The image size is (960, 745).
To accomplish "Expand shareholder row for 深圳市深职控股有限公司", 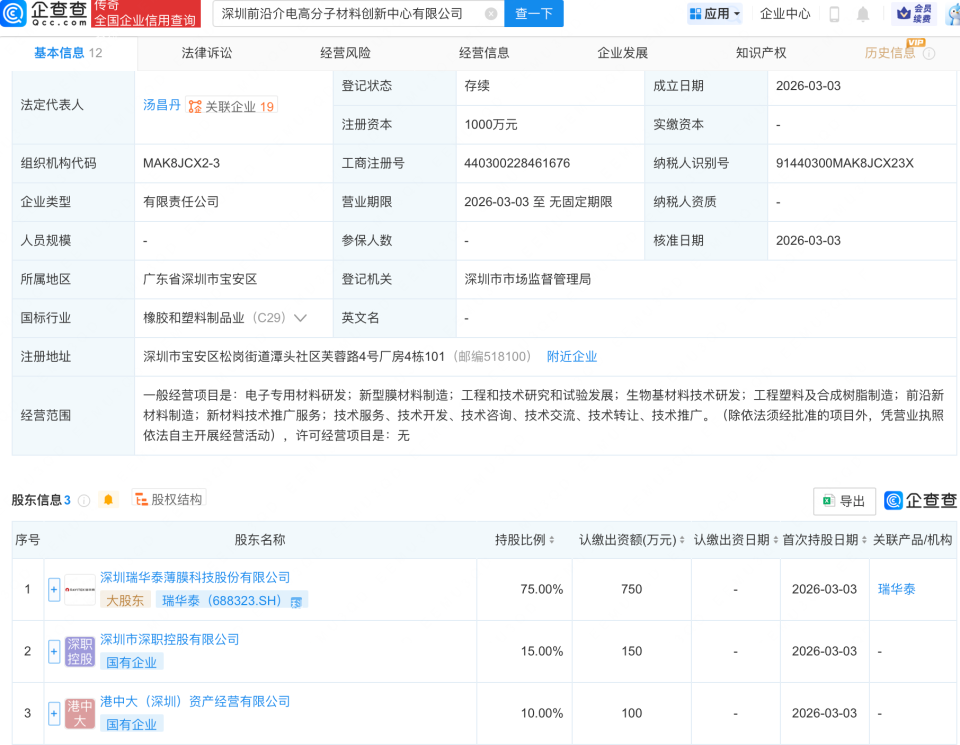I will pyautogui.click(x=53, y=651).
